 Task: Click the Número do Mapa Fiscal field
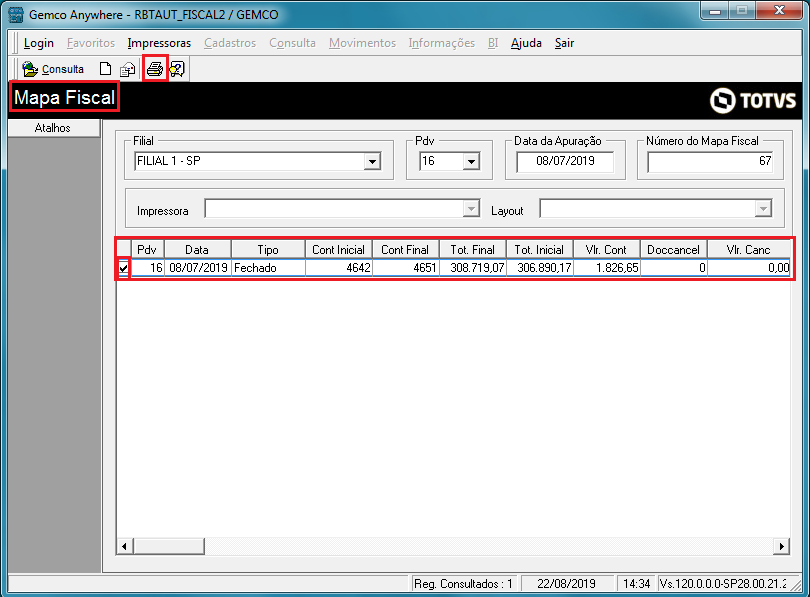pyautogui.click(x=710, y=162)
